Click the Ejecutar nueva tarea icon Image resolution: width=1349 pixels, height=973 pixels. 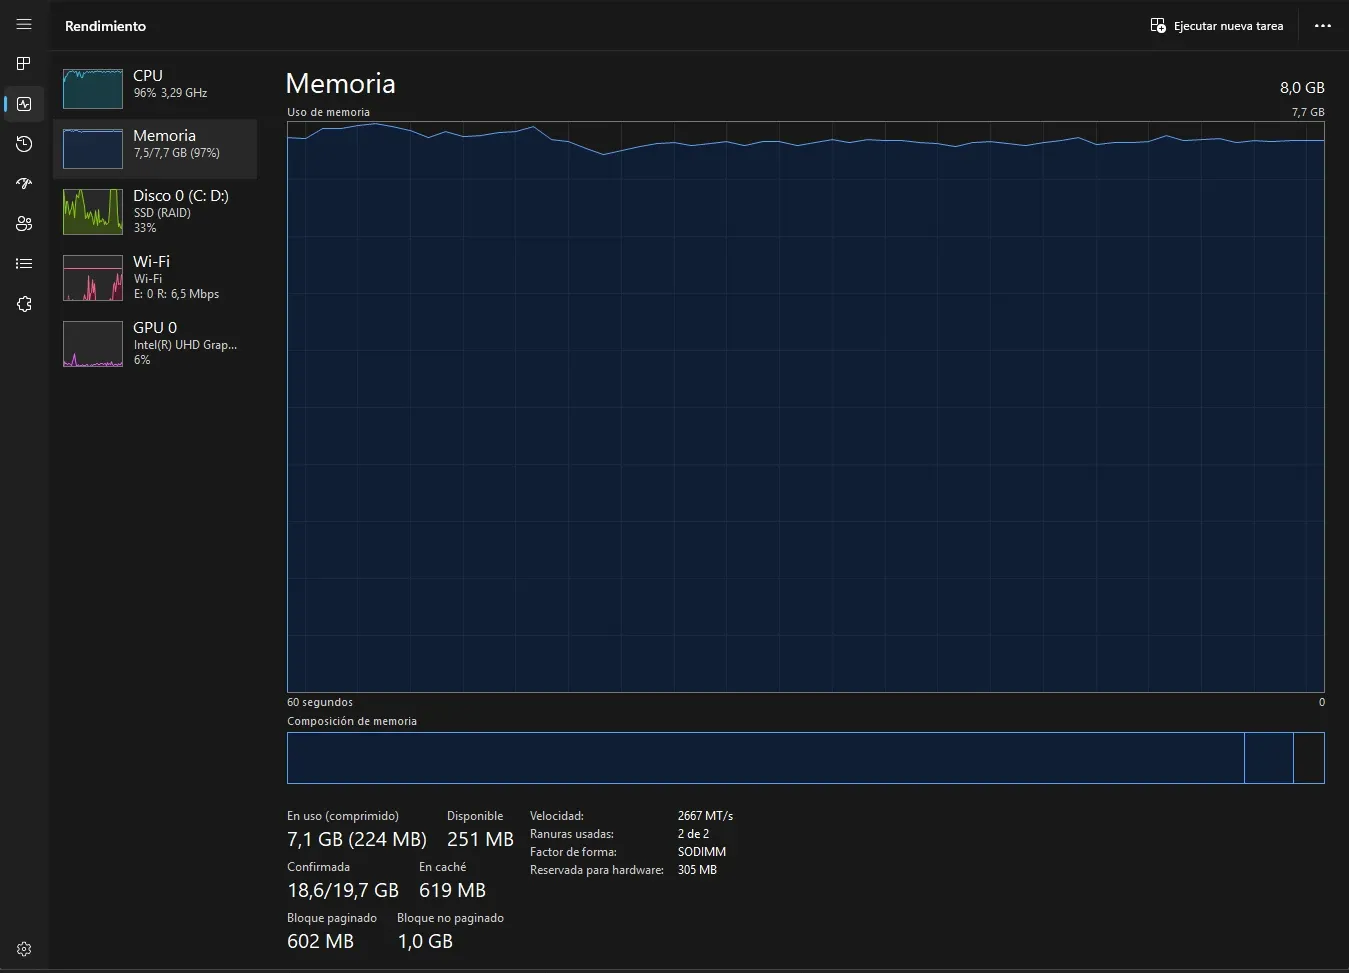(1158, 26)
